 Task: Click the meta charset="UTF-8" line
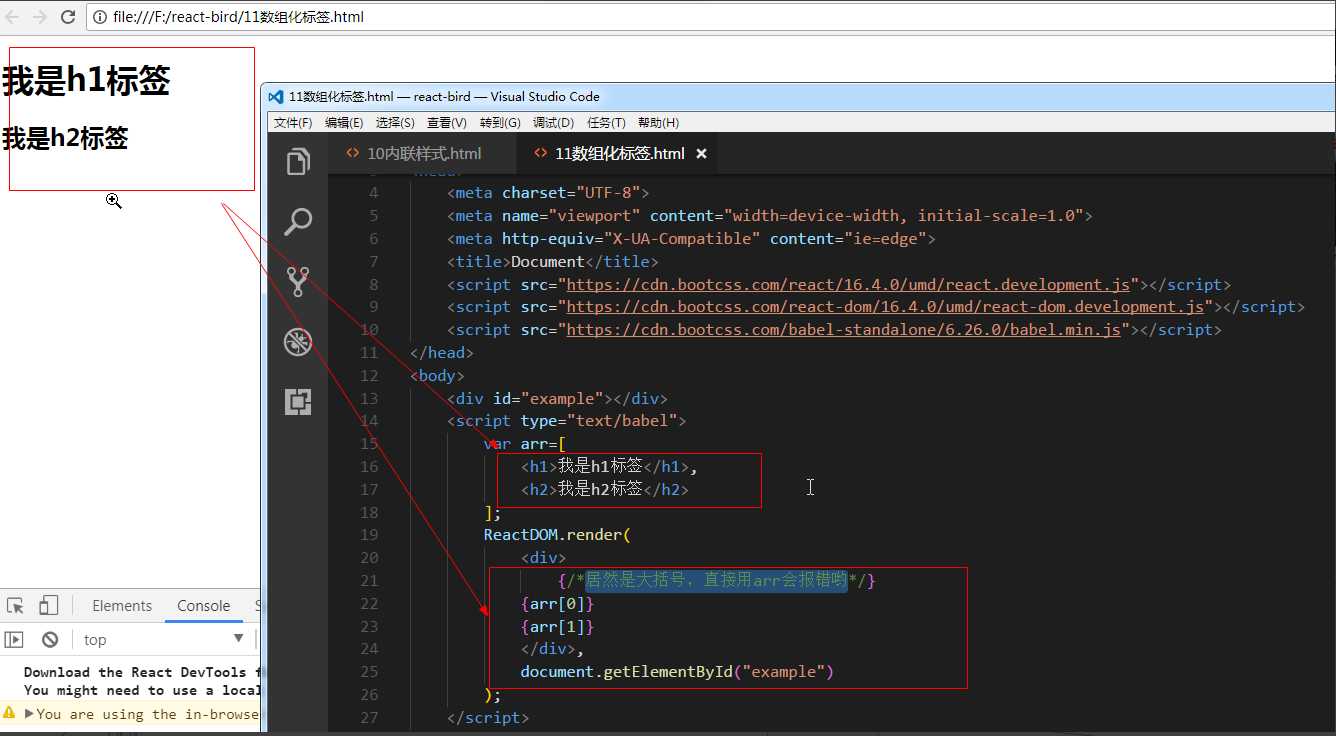point(548,193)
